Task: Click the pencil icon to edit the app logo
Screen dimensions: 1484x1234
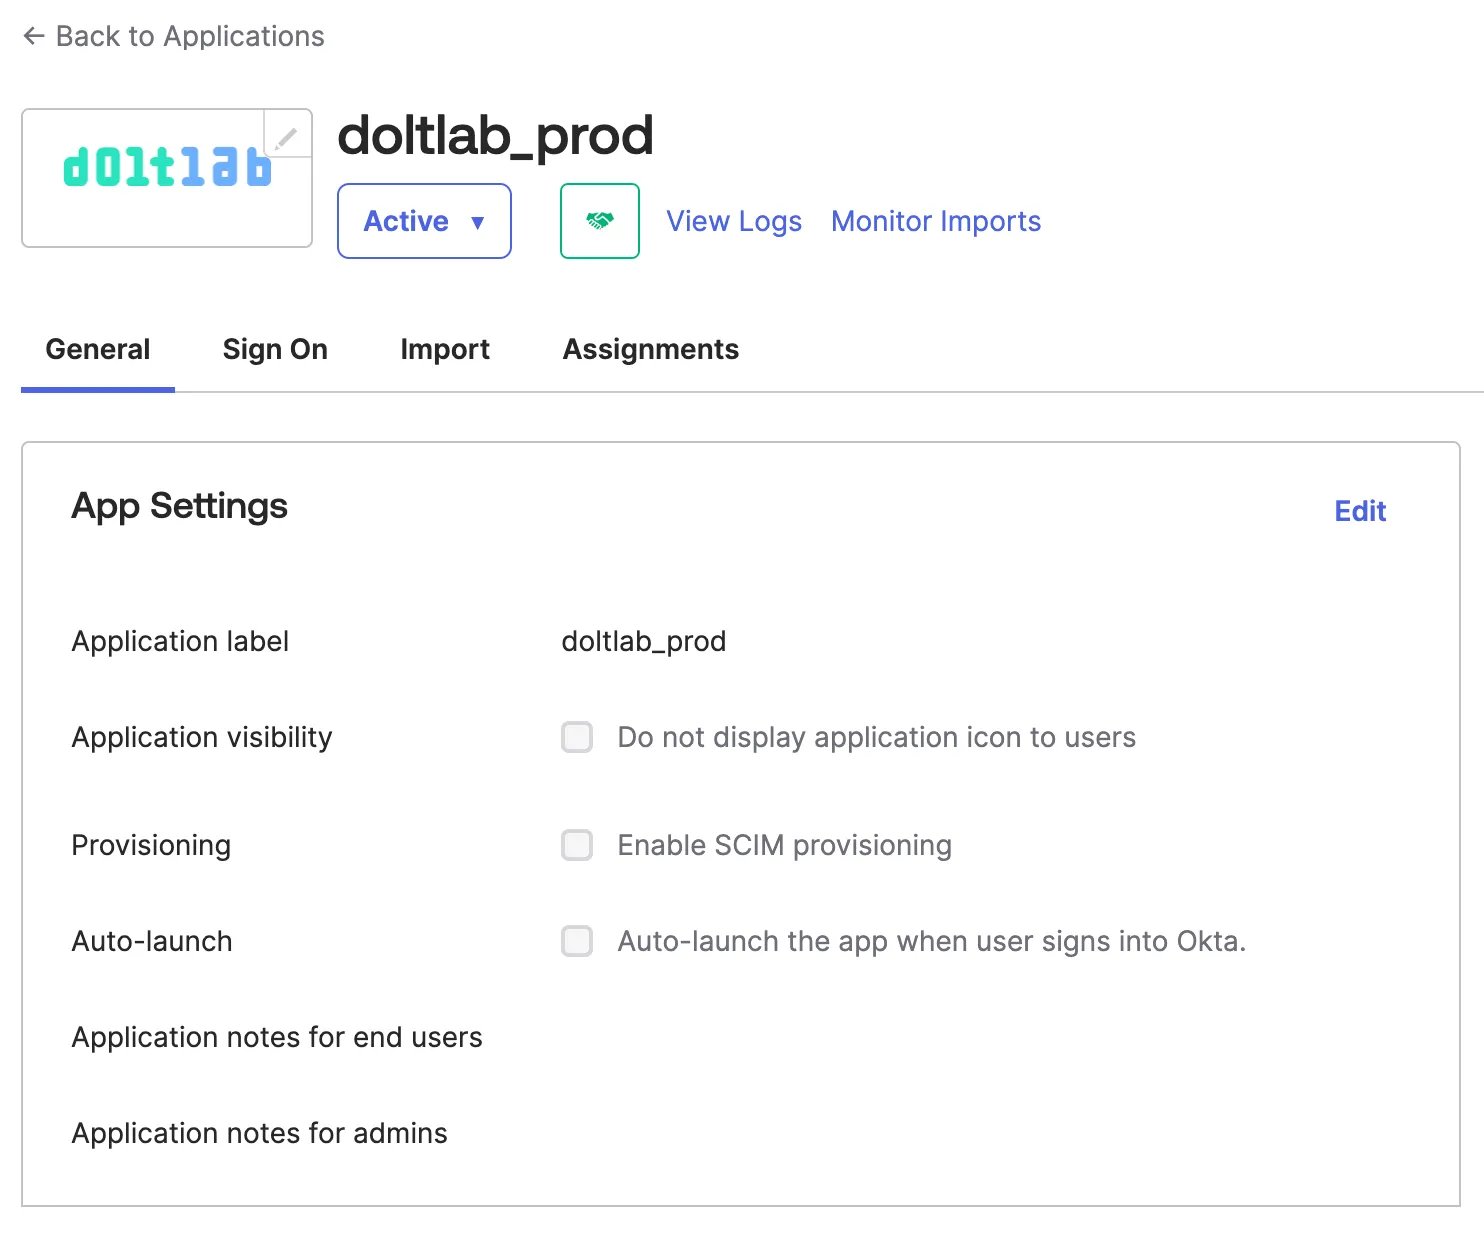Action: [x=288, y=135]
